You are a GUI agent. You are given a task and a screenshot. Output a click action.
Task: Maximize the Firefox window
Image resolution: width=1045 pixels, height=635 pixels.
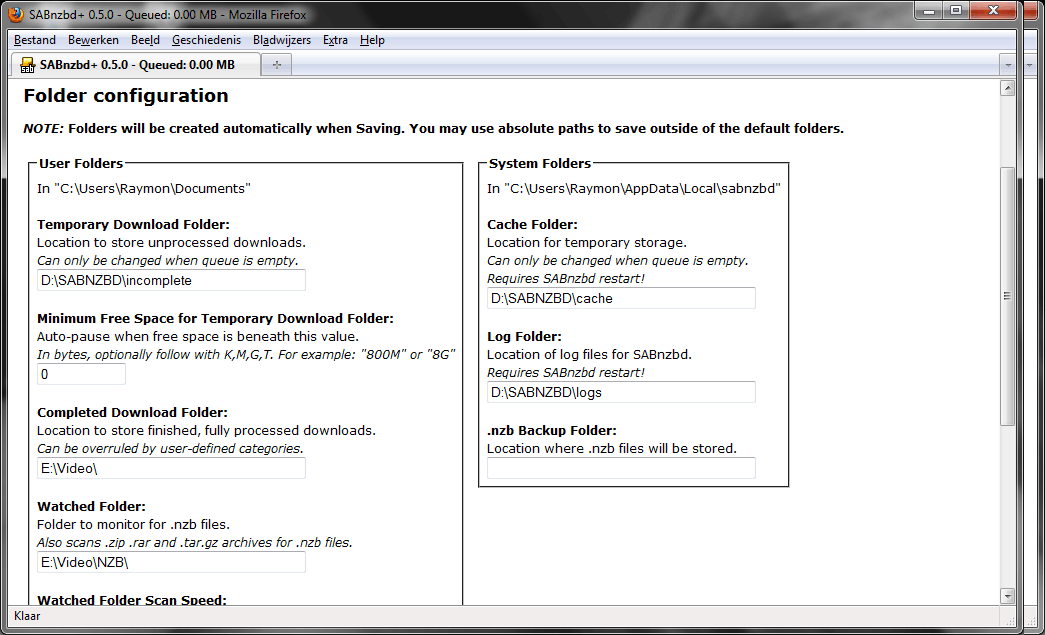[x=956, y=11]
